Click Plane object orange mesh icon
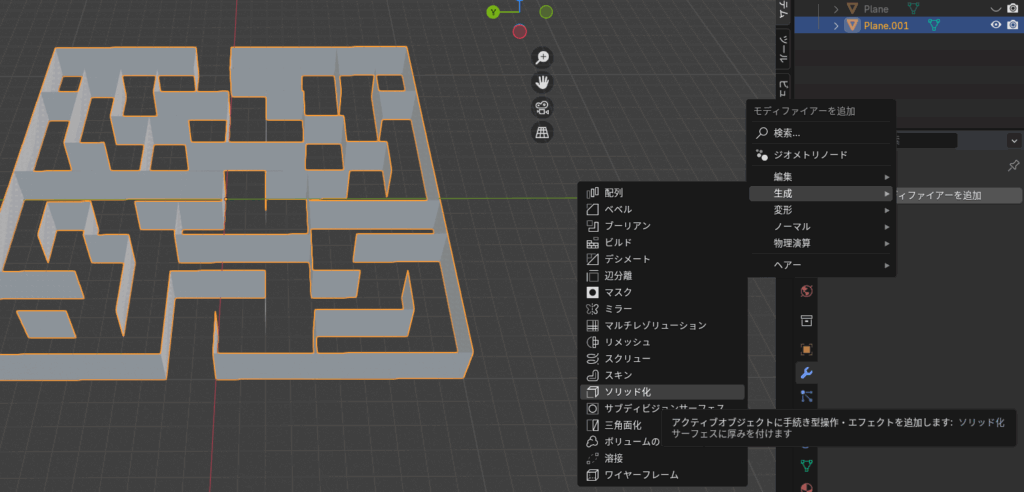The height and width of the screenshot is (492, 1024). coord(852,8)
